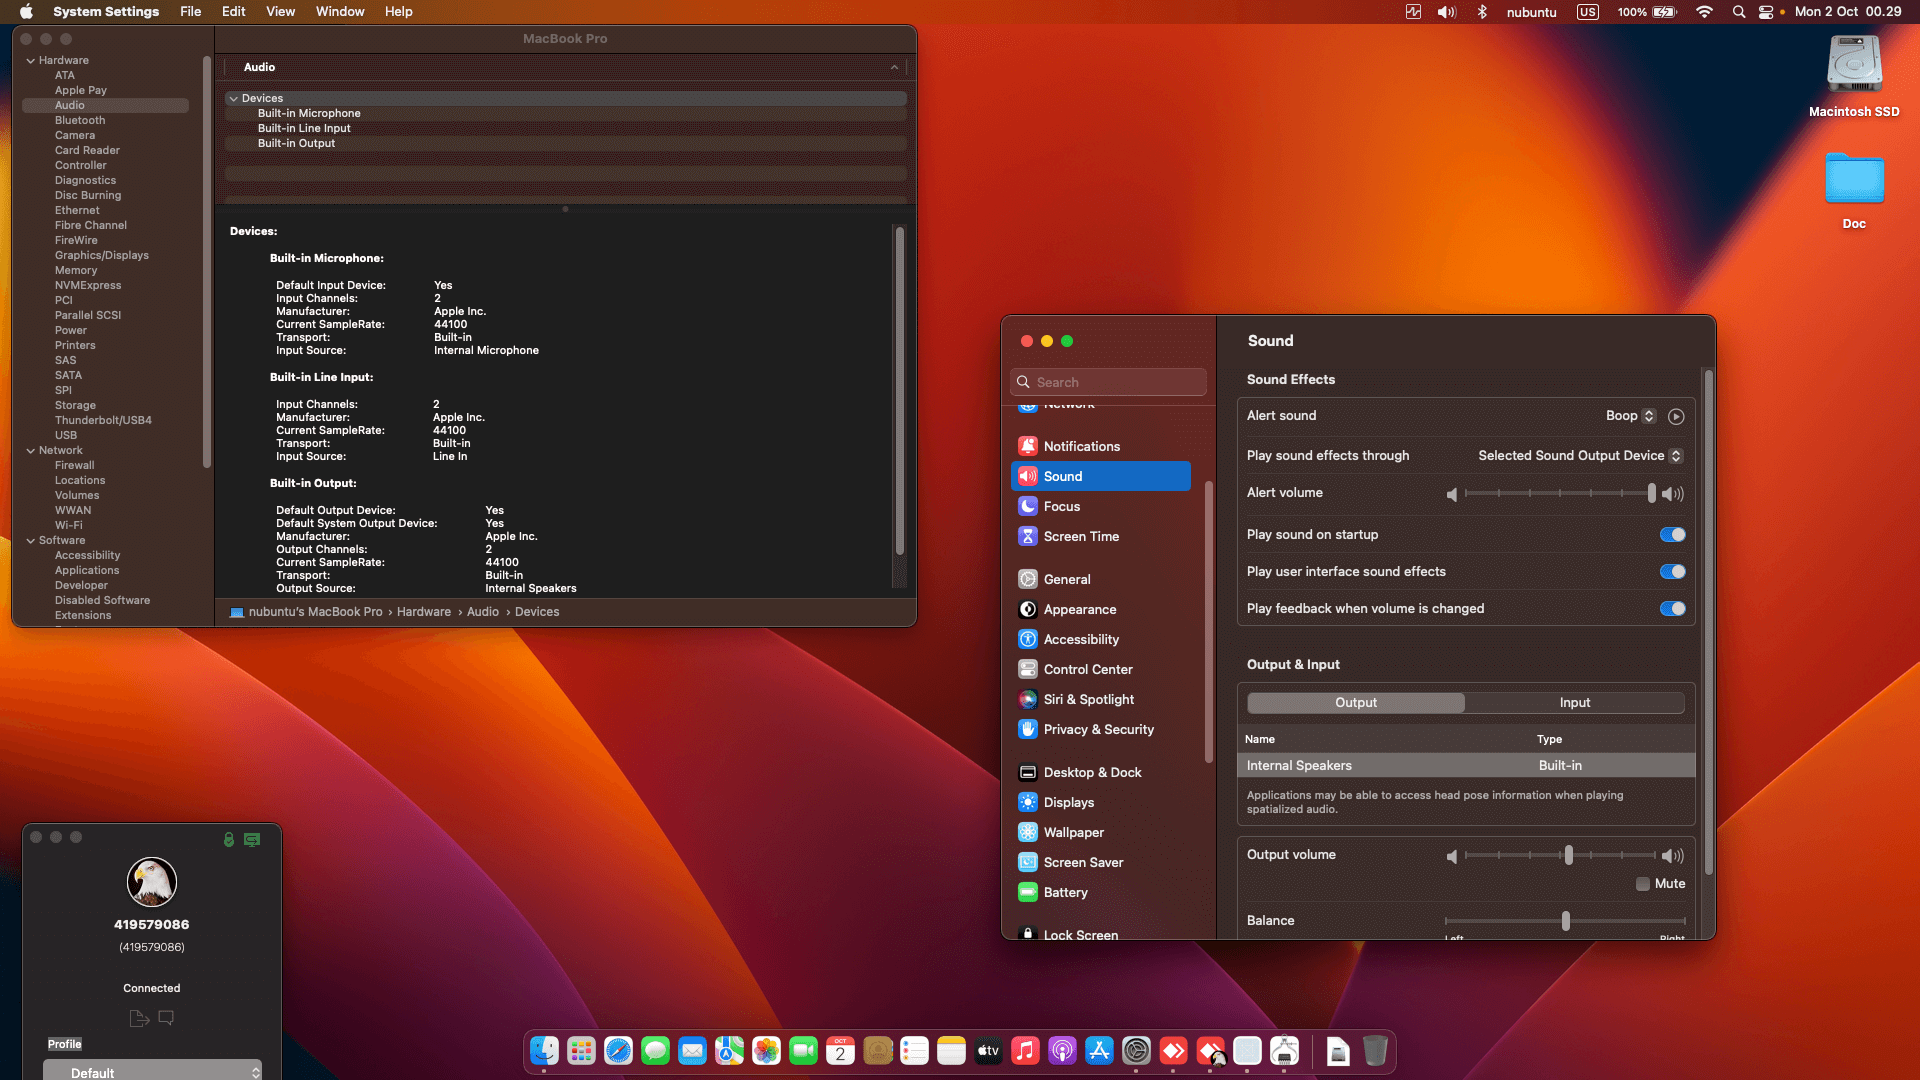Preview the Boop alert sound
Viewport: 1920px width, 1080px height.
click(x=1677, y=416)
